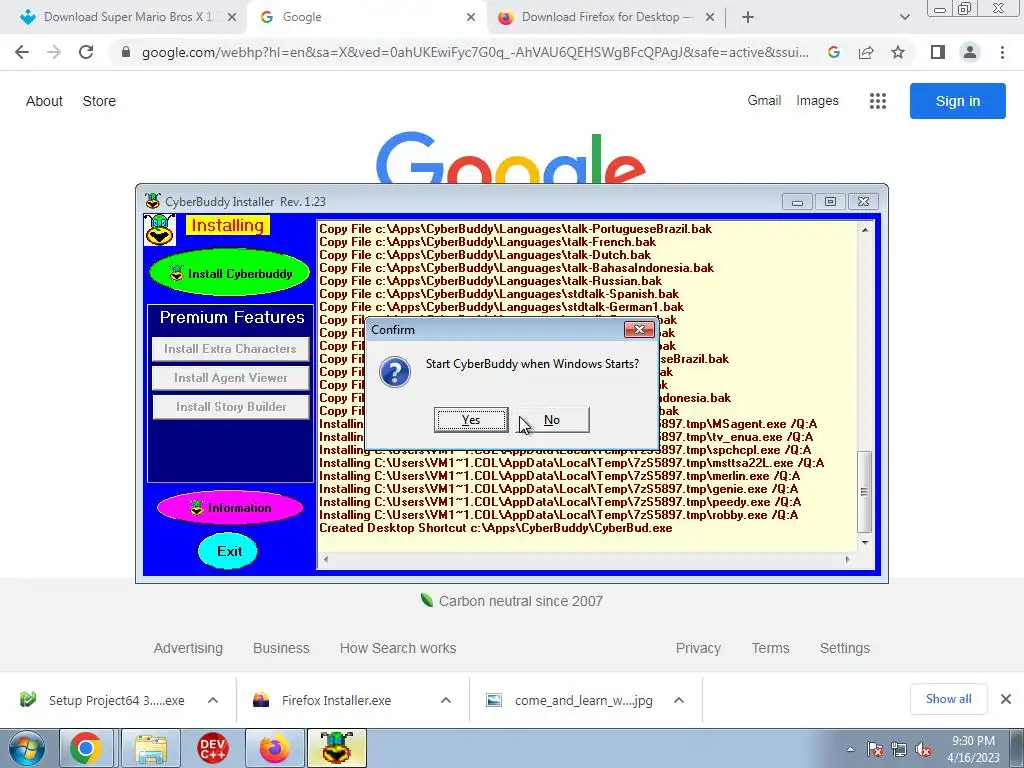The image size is (1024, 768).
Task: Click the Install Cyberbuddy green button
Action: click(x=230, y=274)
